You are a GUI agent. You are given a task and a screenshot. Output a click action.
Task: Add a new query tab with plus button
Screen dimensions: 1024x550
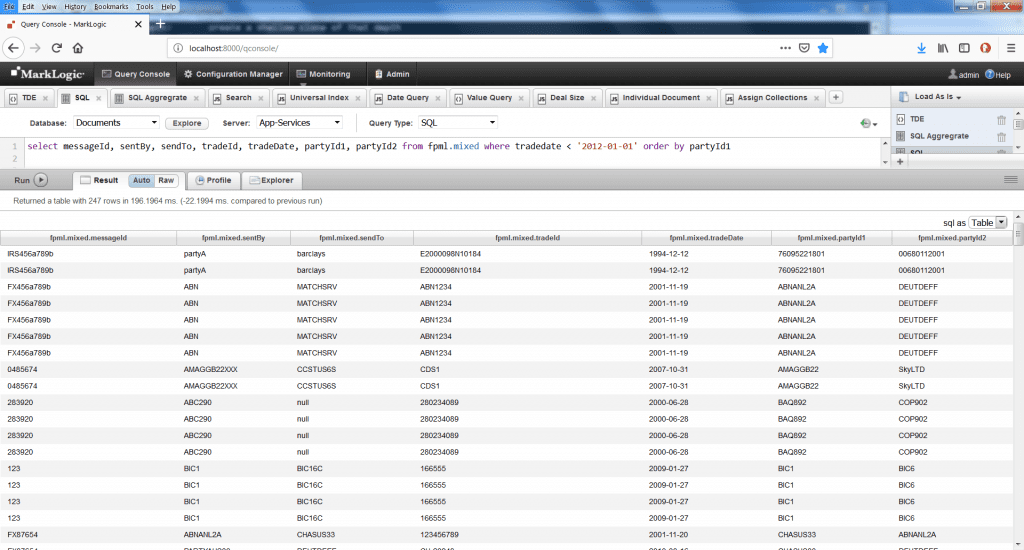pos(836,97)
